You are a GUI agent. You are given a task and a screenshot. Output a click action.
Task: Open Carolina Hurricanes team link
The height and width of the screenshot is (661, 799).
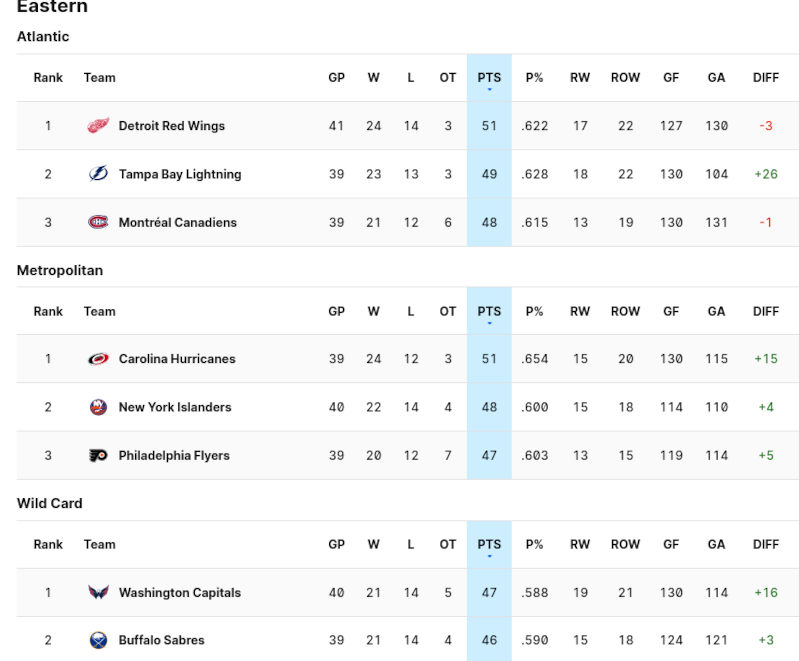click(x=177, y=359)
